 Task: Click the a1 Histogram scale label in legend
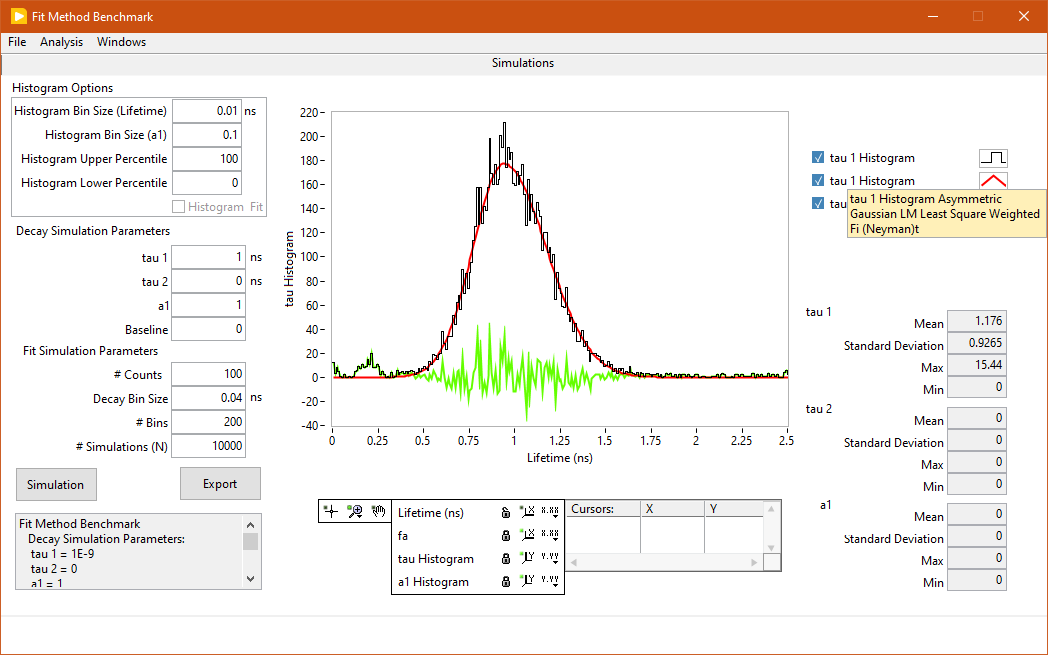tap(433, 581)
